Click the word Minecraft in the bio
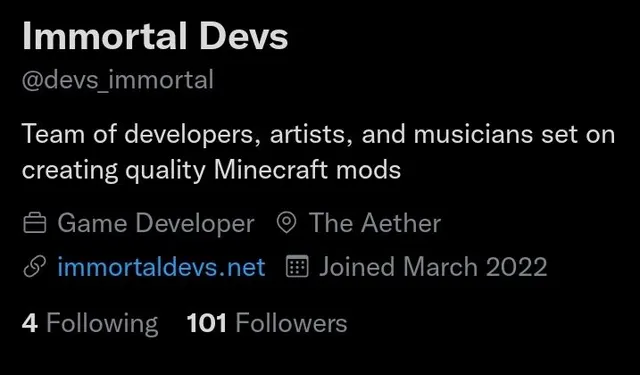 coord(271,170)
